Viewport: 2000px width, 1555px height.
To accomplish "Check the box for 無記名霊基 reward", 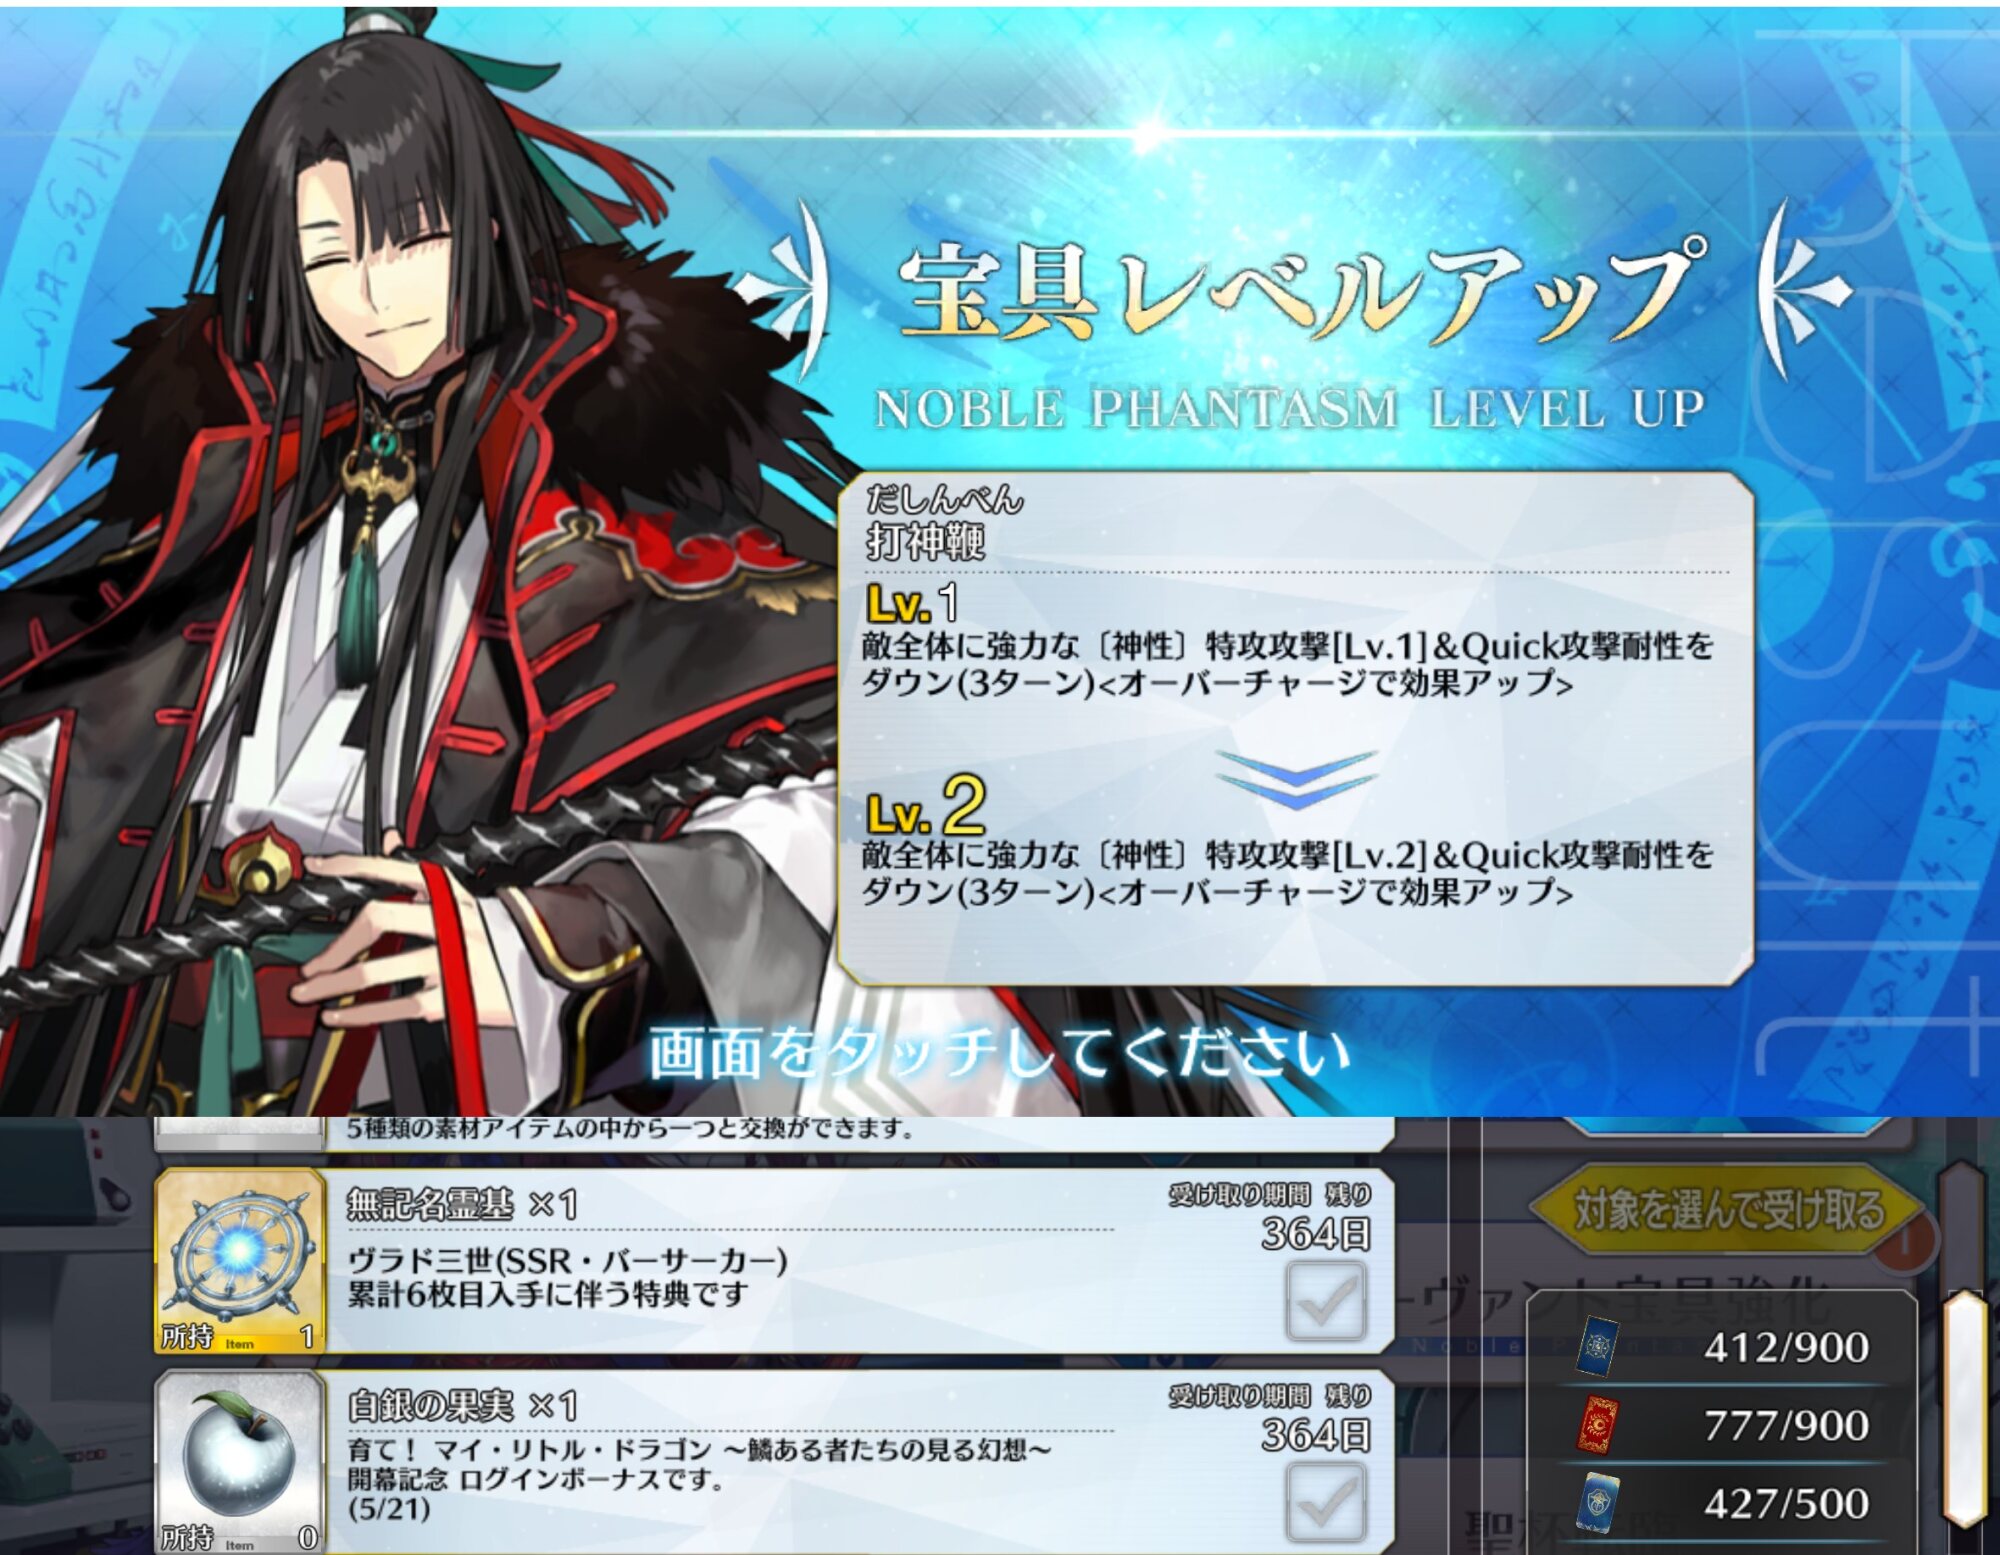I will click(1326, 1300).
